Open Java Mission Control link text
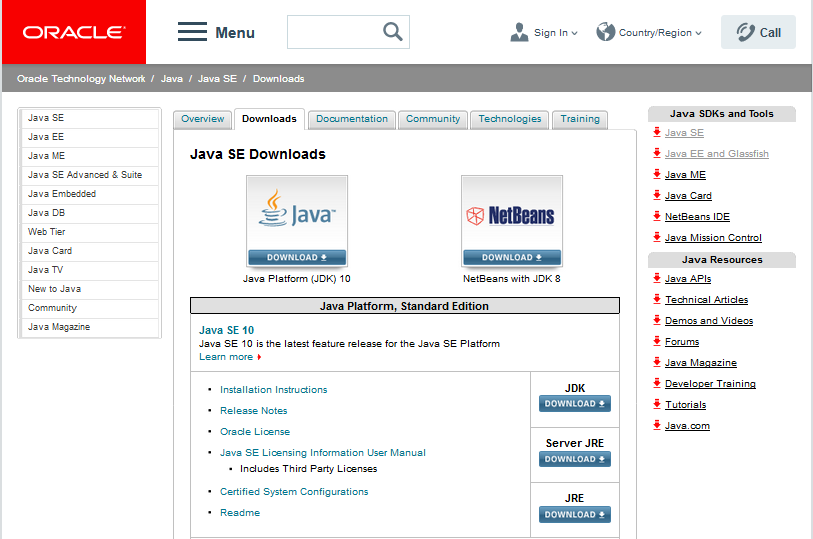 tap(713, 237)
